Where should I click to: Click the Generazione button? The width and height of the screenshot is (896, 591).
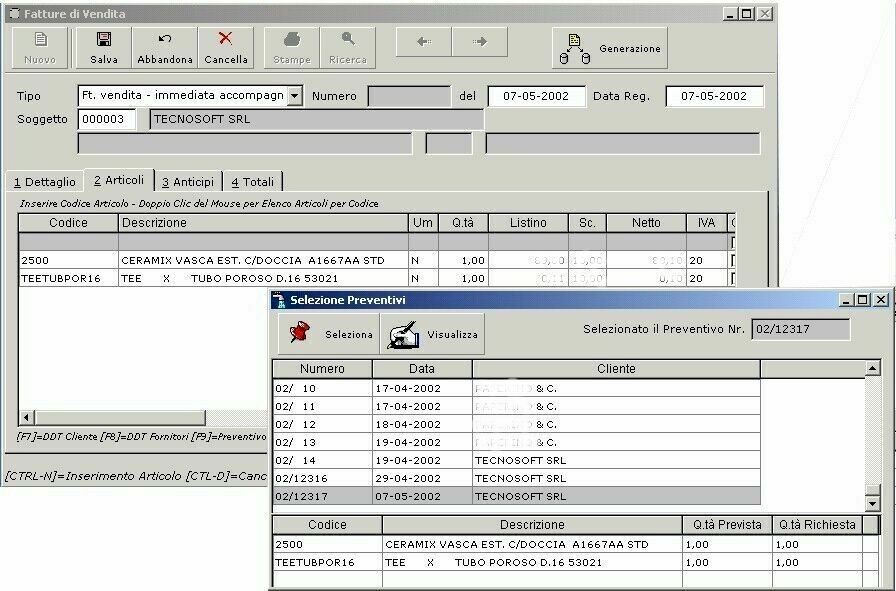tap(610, 48)
